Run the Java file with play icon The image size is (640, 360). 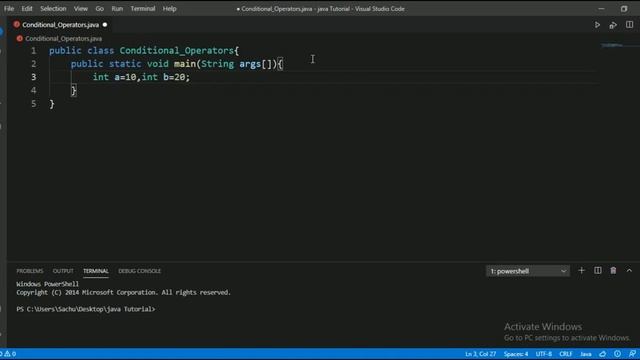coord(597,25)
